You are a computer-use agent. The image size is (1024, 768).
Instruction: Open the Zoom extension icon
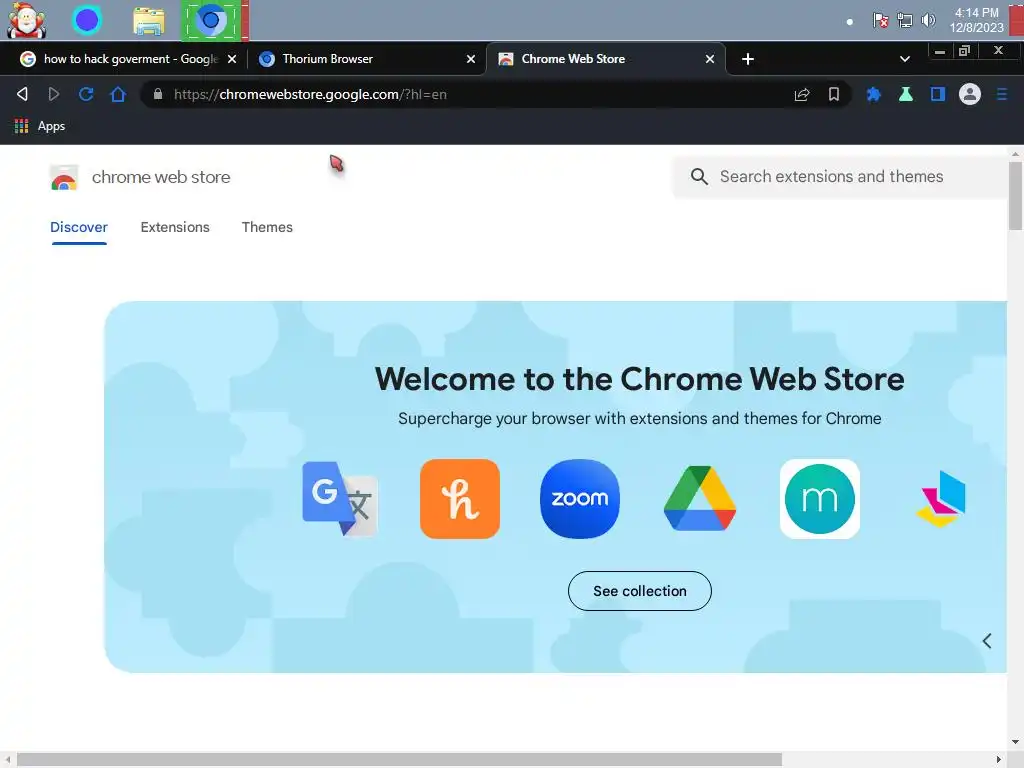tap(580, 499)
